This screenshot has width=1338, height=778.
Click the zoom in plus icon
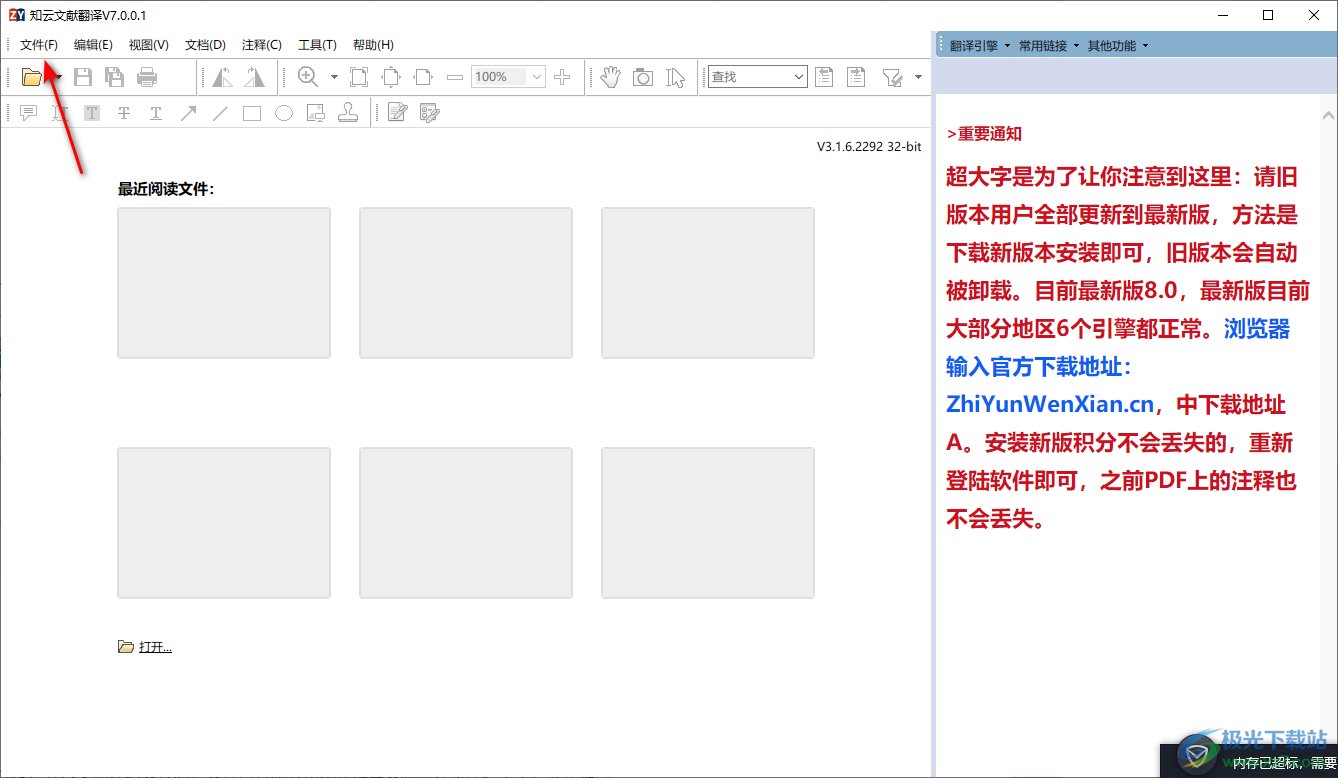[562, 77]
